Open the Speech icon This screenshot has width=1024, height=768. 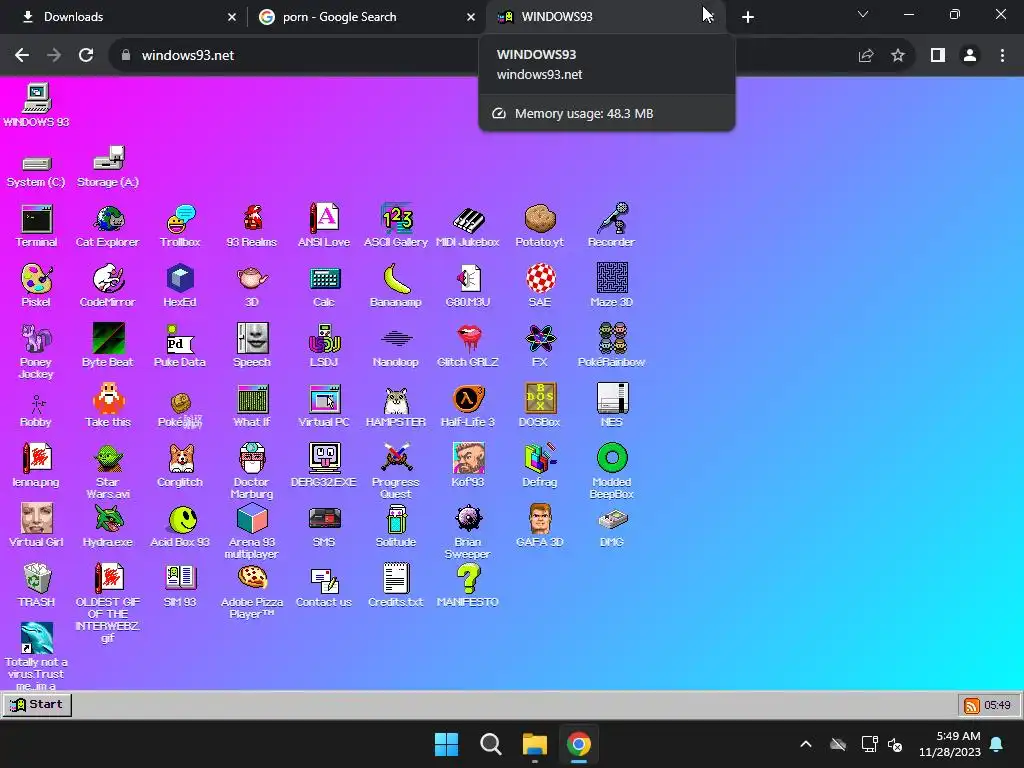point(252,346)
